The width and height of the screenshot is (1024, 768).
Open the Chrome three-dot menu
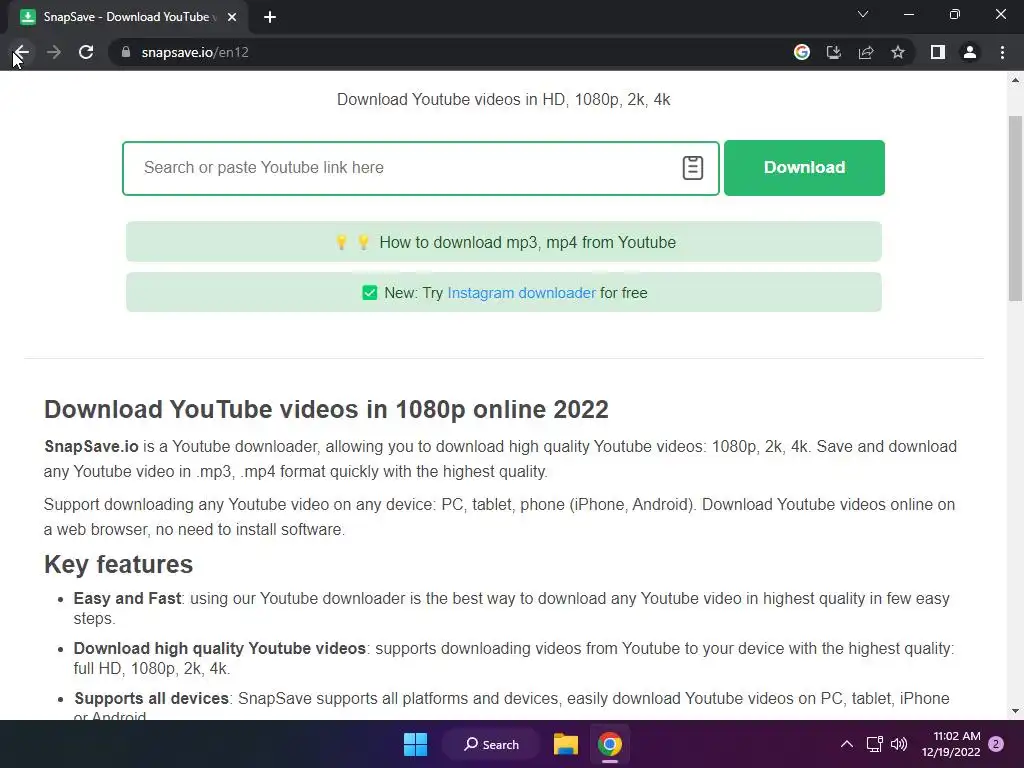tap(1002, 52)
